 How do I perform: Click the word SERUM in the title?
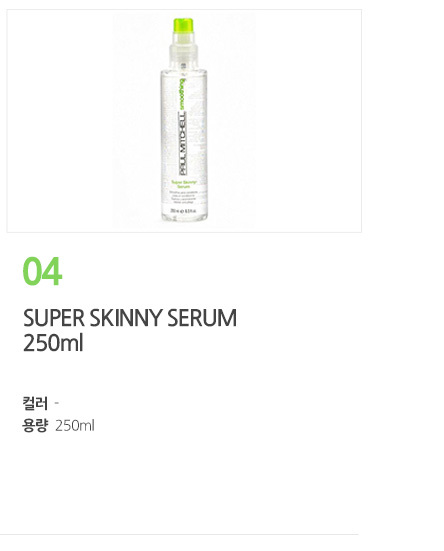[202, 318]
